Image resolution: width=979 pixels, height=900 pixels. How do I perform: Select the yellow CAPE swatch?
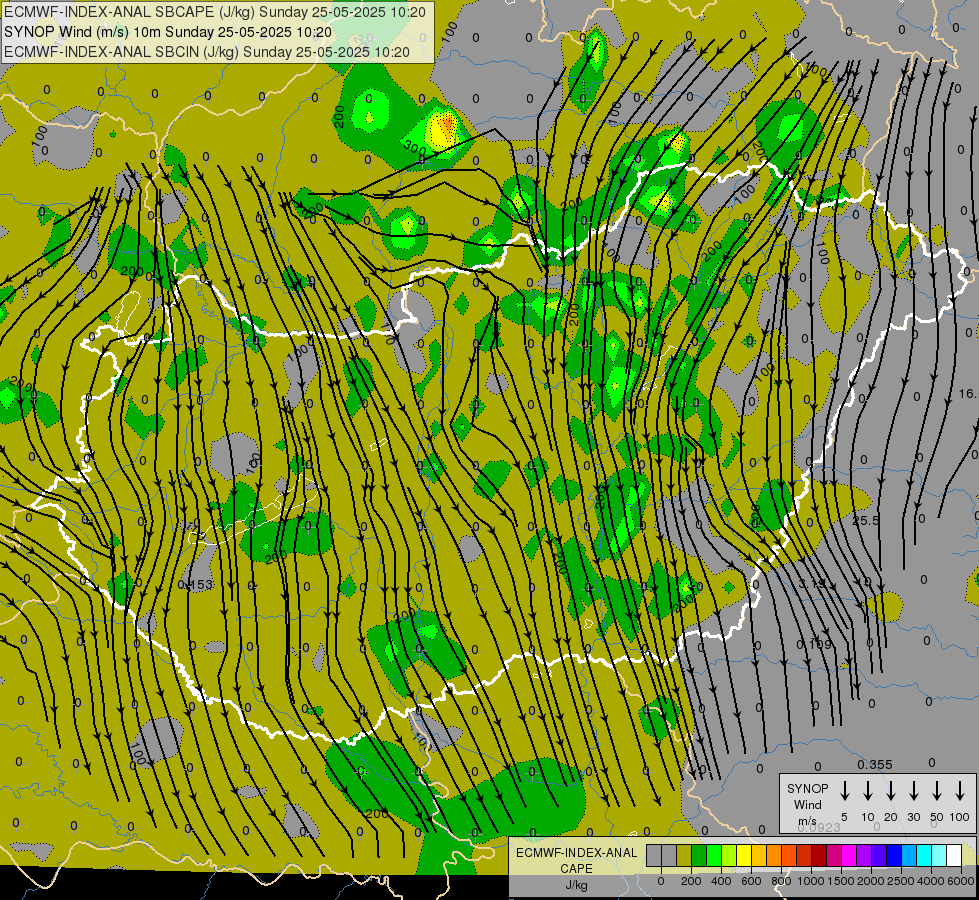744,855
